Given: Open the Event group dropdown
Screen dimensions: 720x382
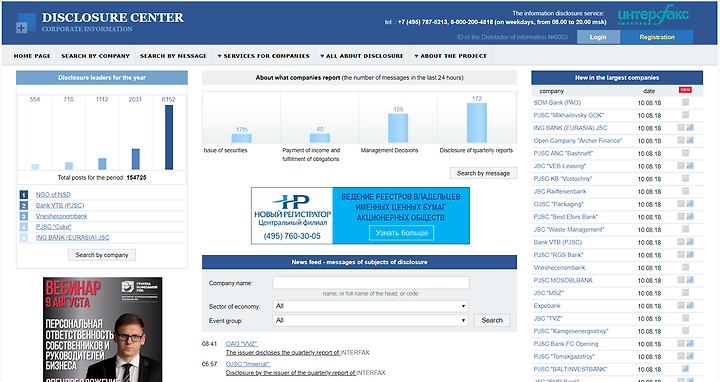Looking at the screenshot, I should pos(371,320).
